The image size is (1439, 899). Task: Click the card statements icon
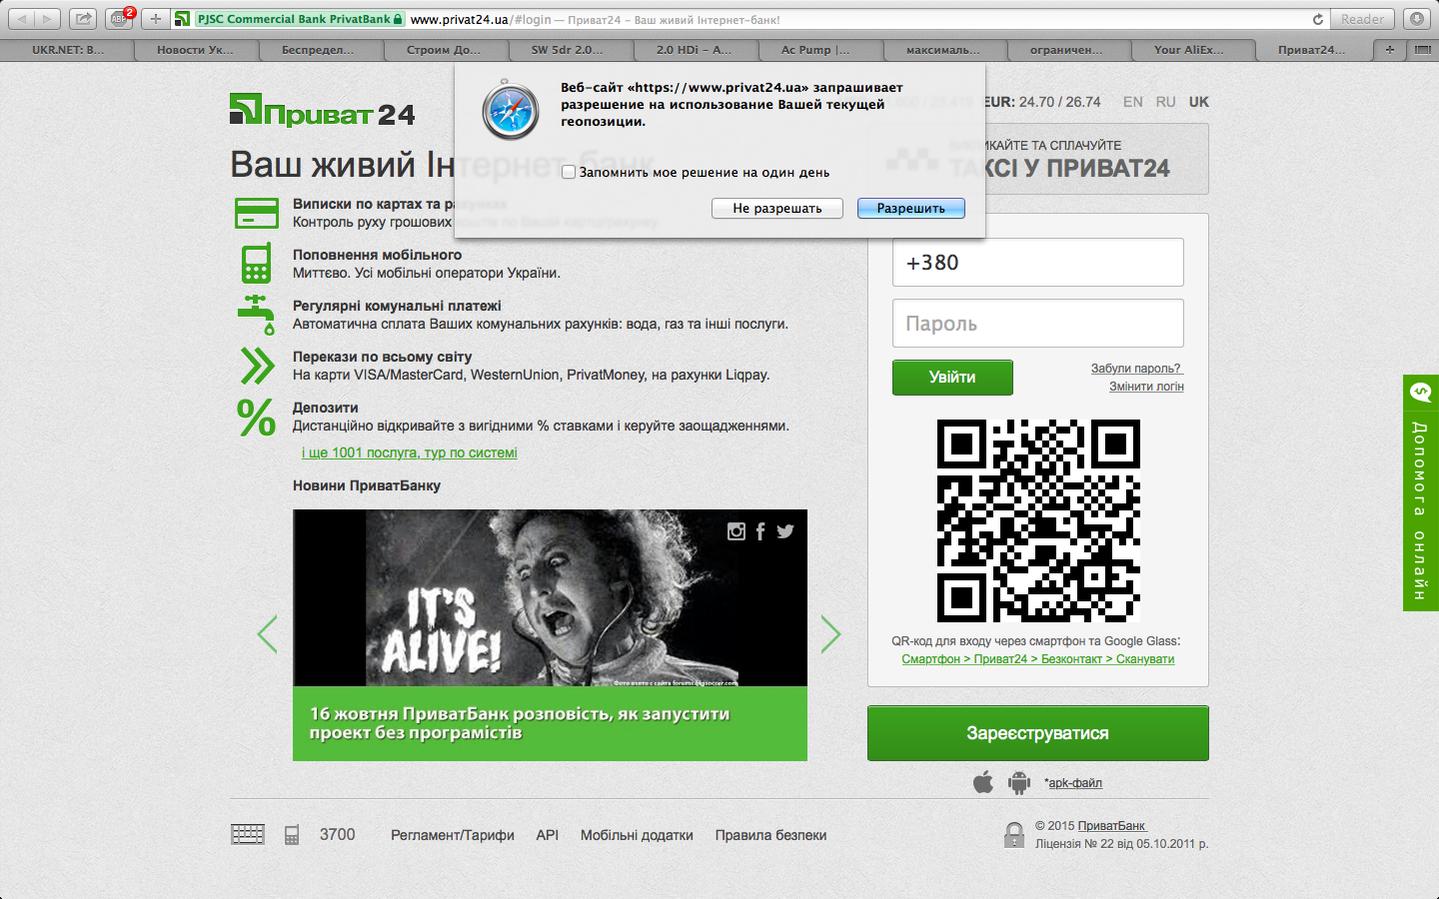257,213
